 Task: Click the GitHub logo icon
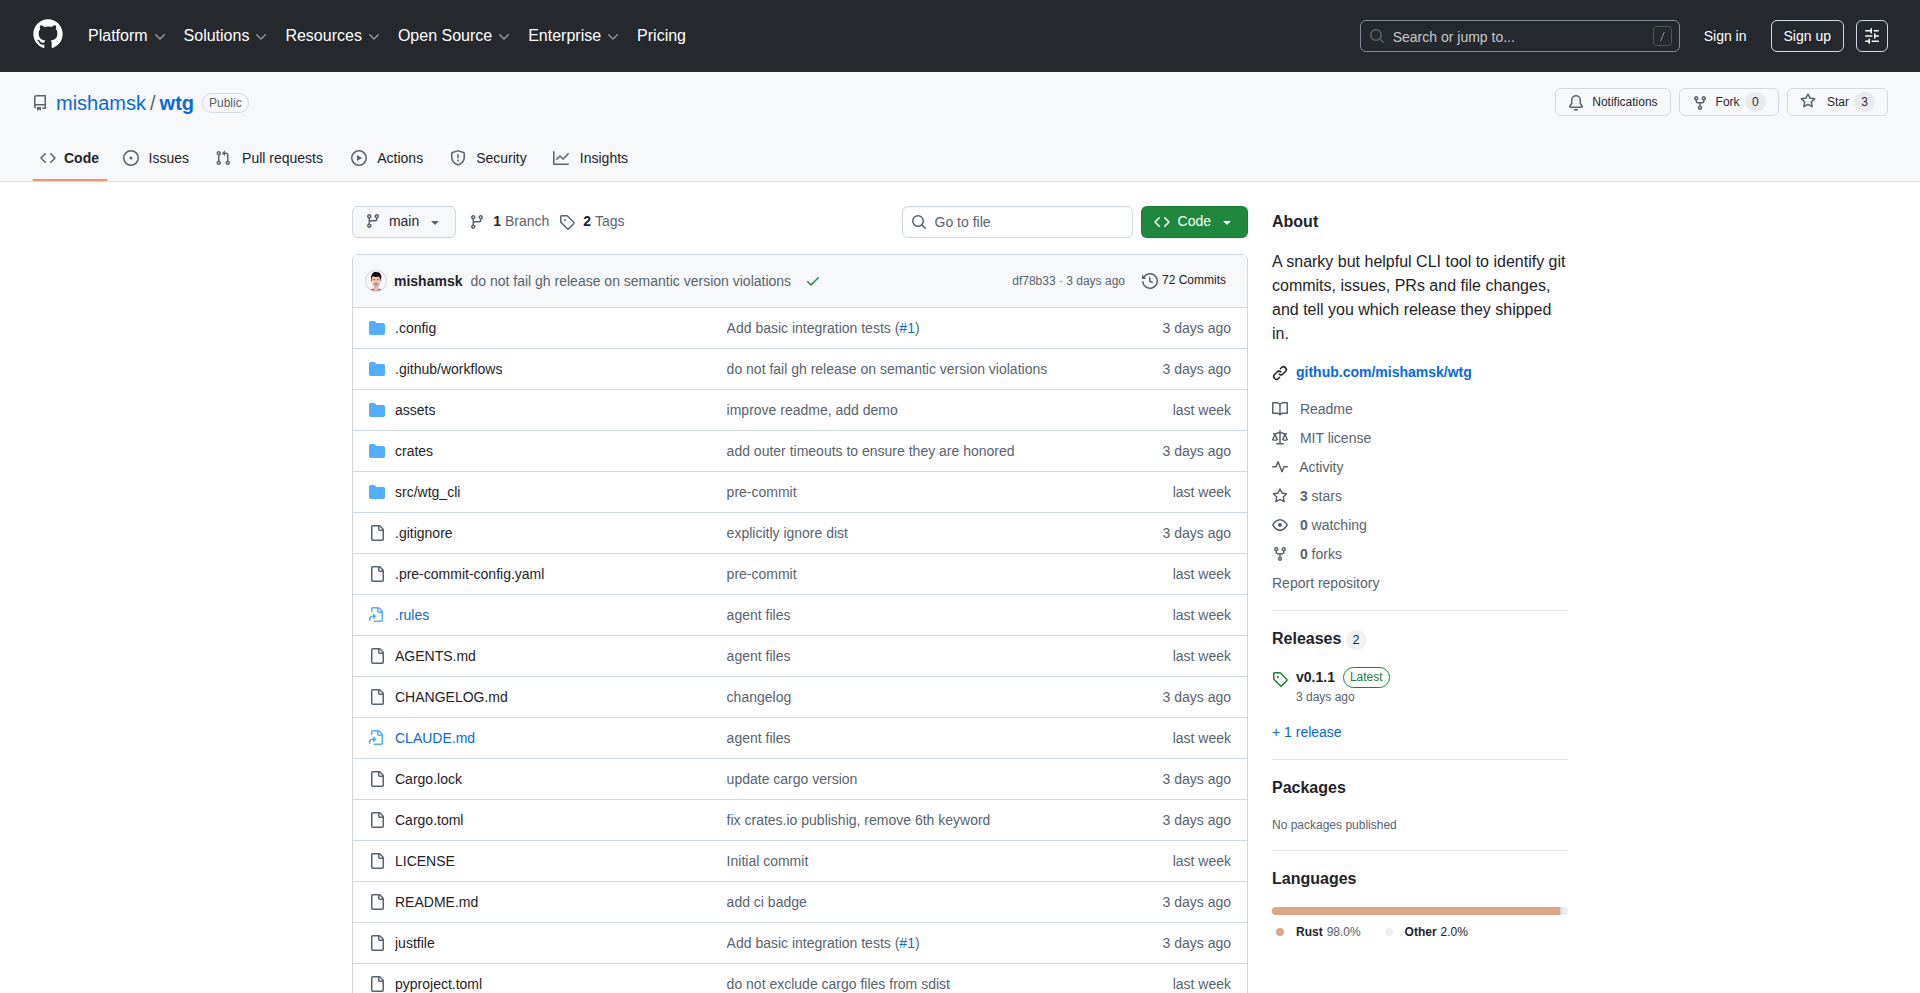click(x=48, y=35)
